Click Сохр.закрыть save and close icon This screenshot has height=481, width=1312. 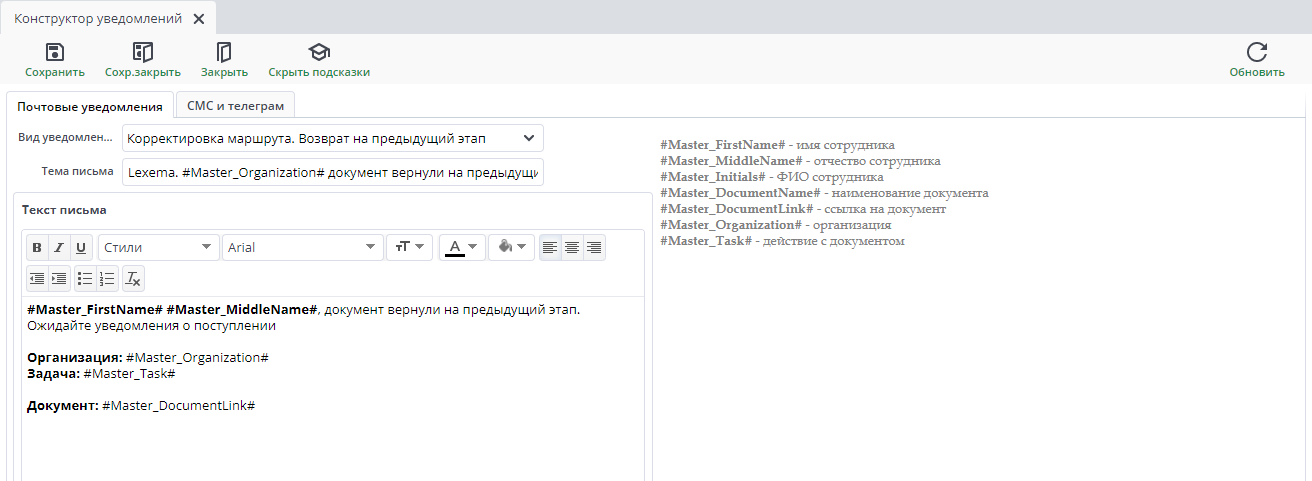click(143, 52)
